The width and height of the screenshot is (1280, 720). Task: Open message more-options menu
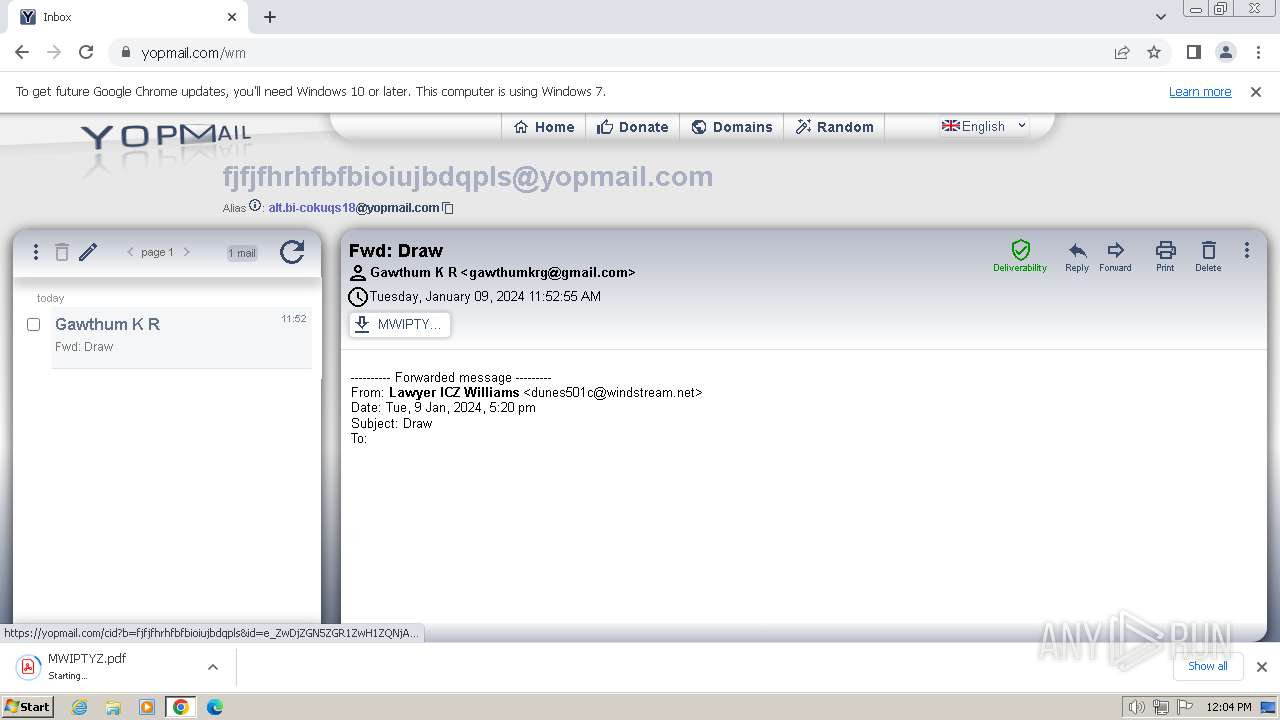click(x=1246, y=250)
